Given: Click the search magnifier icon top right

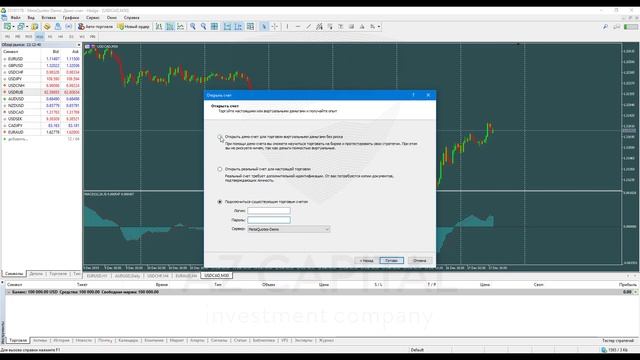Looking at the screenshot, I should click(605, 27).
